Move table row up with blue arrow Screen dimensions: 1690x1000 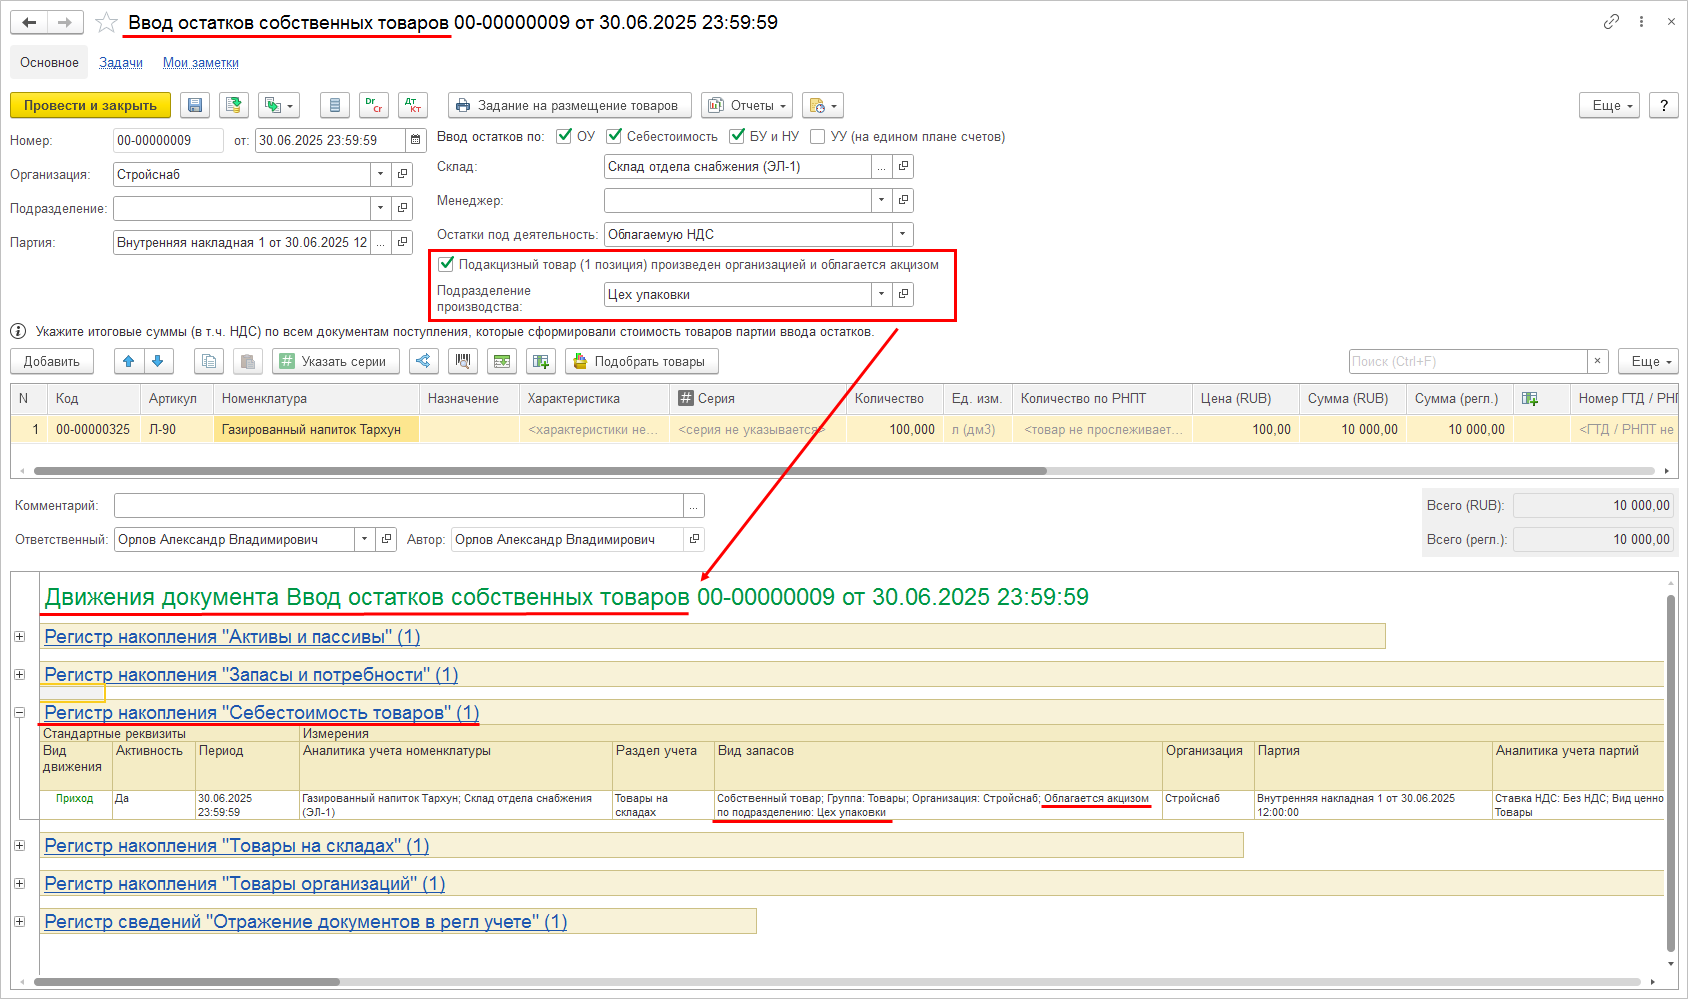click(129, 361)
